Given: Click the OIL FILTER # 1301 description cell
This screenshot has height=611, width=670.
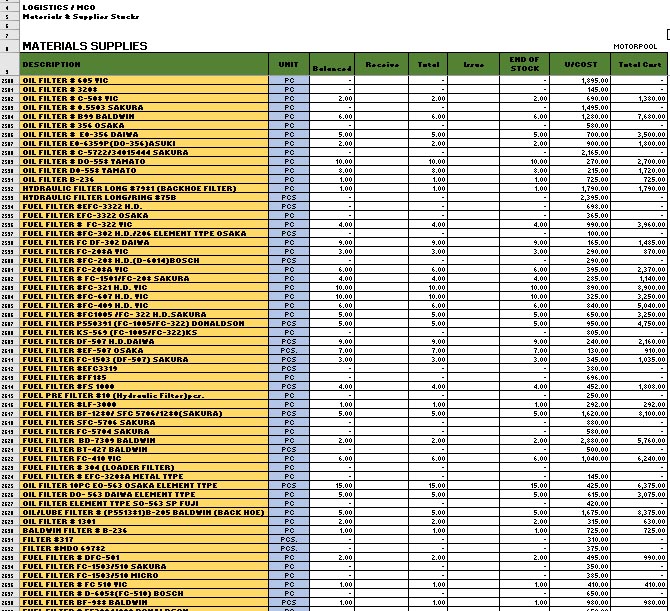Looking at the screenshot, I should [144, 521].
